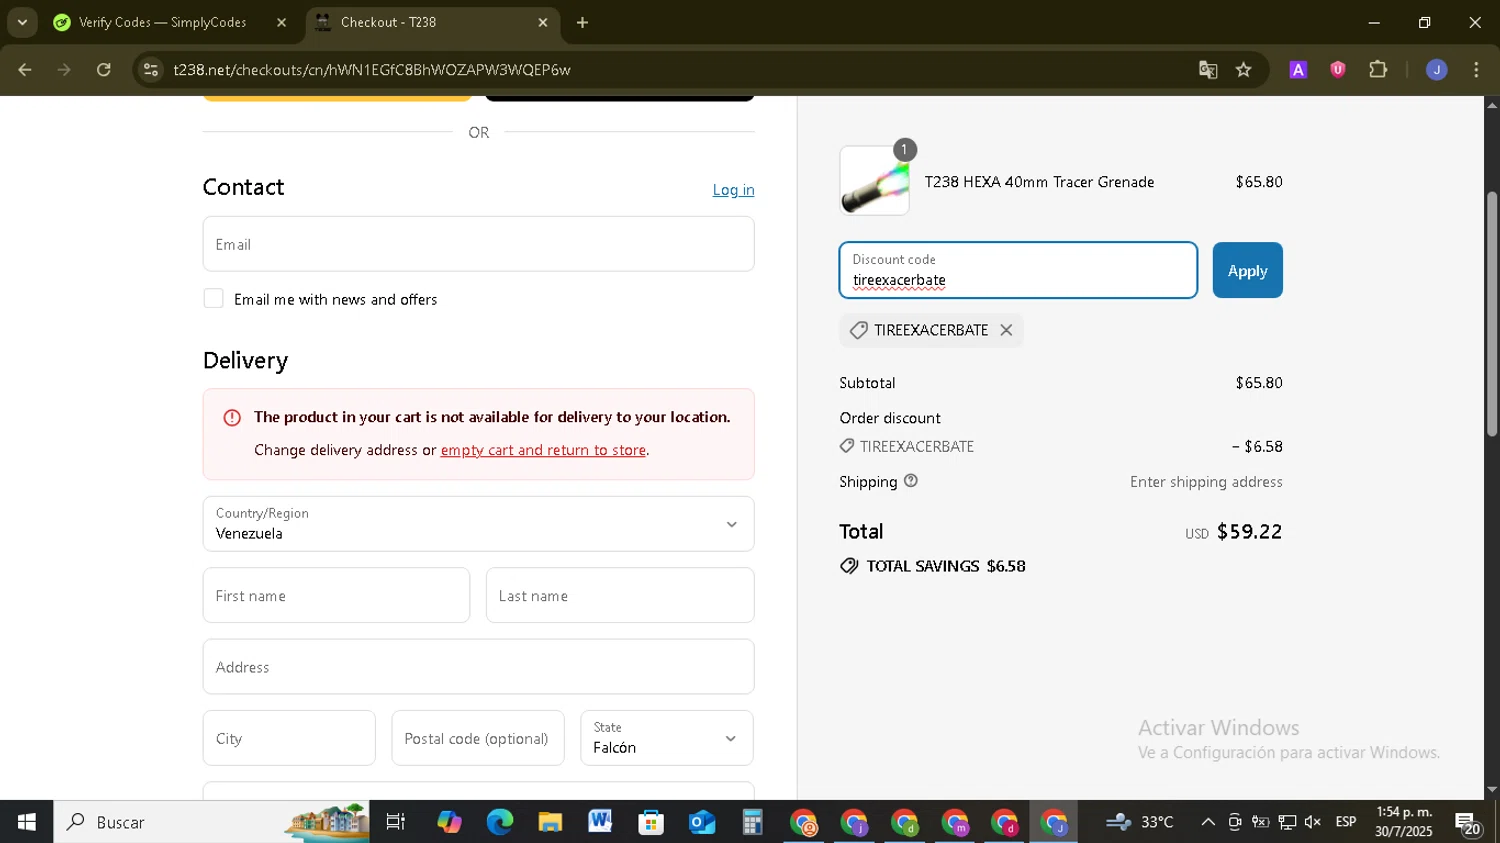Click the network tray icon
This screenshot has height=843, width=1500.
tap(1287, 822)
